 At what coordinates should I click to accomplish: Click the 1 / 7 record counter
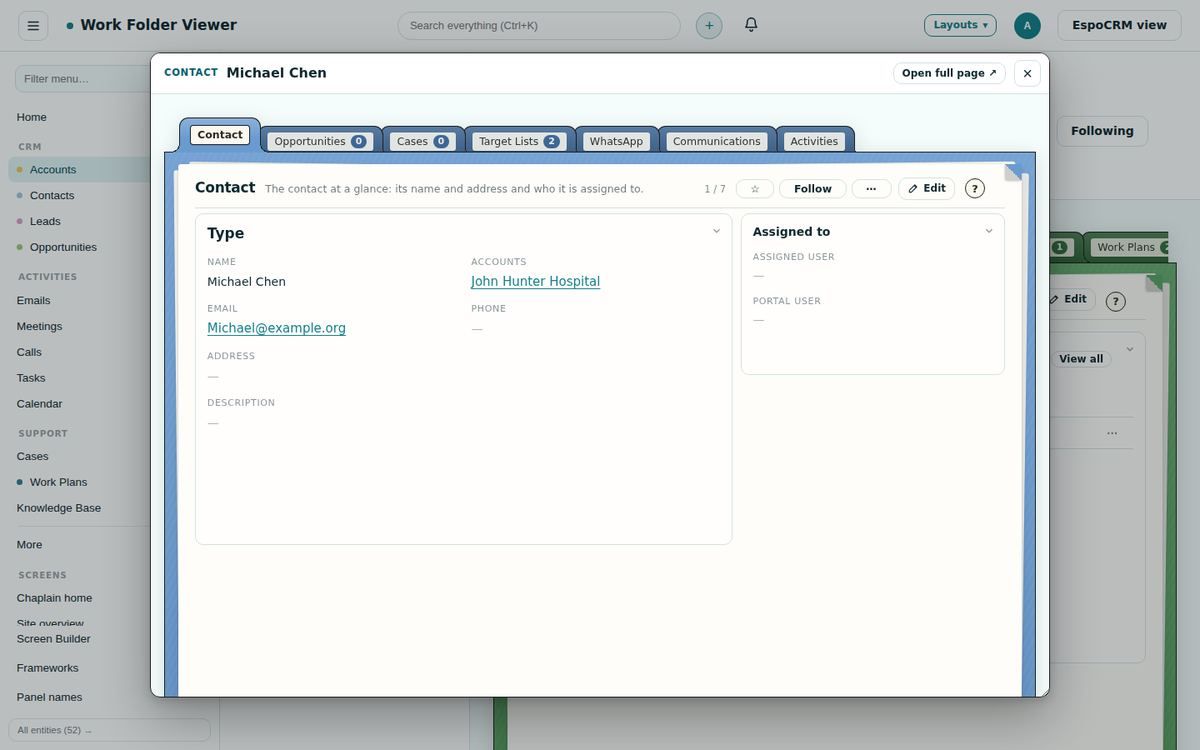tap(715, 189)
